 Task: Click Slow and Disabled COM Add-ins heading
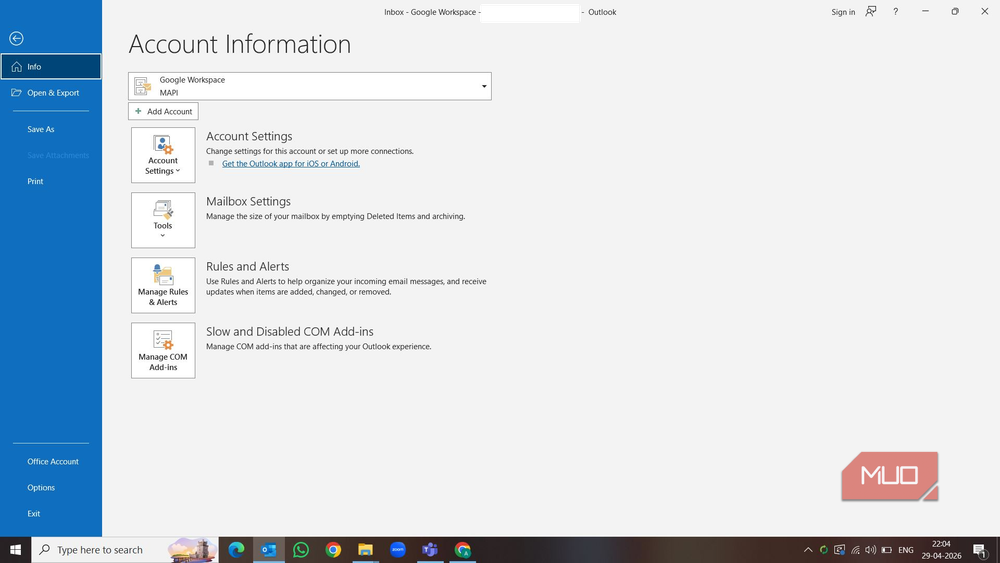pyautogui.click(x=290, y=332)
